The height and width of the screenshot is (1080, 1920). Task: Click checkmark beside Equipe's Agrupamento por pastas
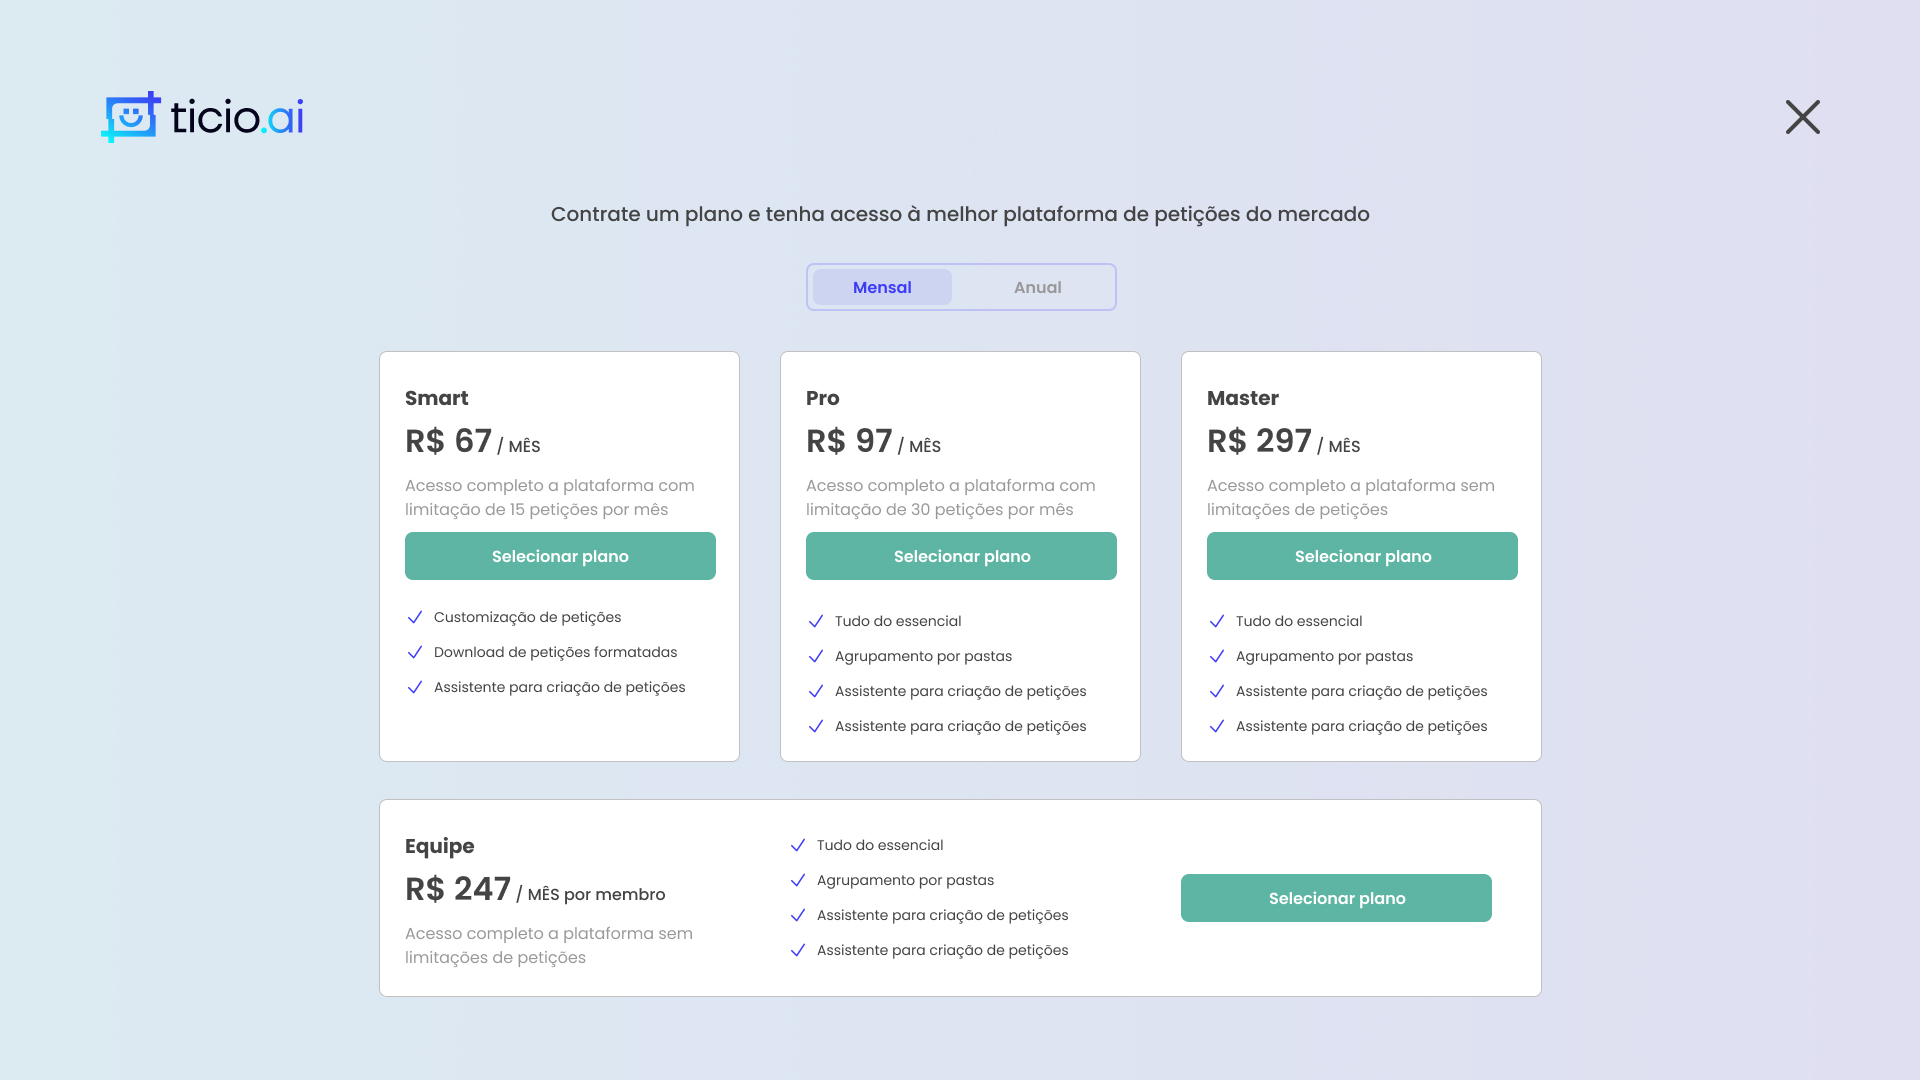(798, 880)
